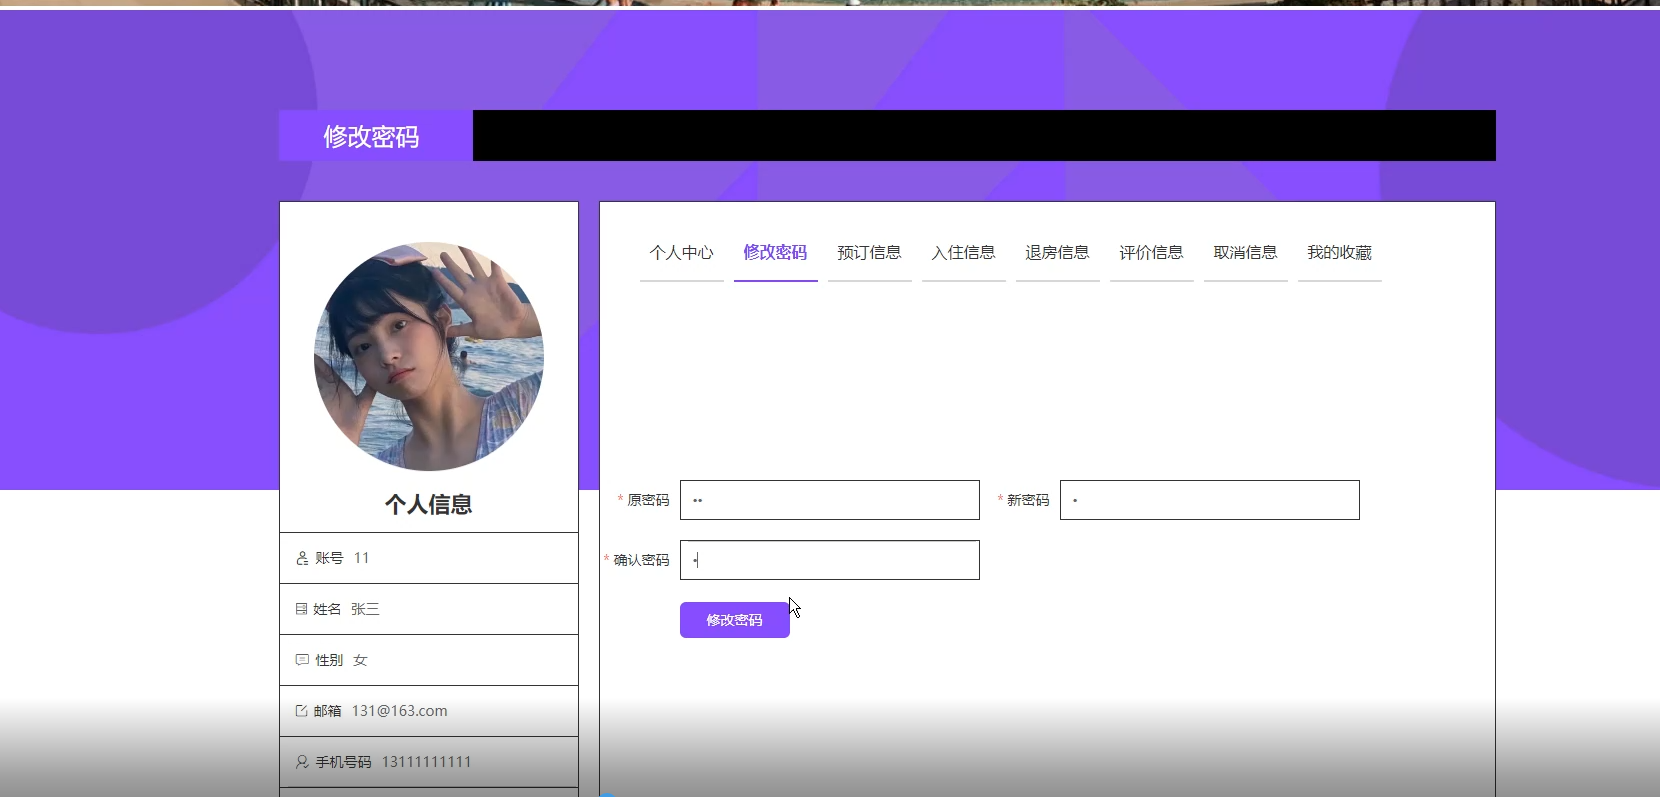Open the 评价信息 tab
The height and width of the screenshot is (797, 1660).
click(x=1151, y=253)
